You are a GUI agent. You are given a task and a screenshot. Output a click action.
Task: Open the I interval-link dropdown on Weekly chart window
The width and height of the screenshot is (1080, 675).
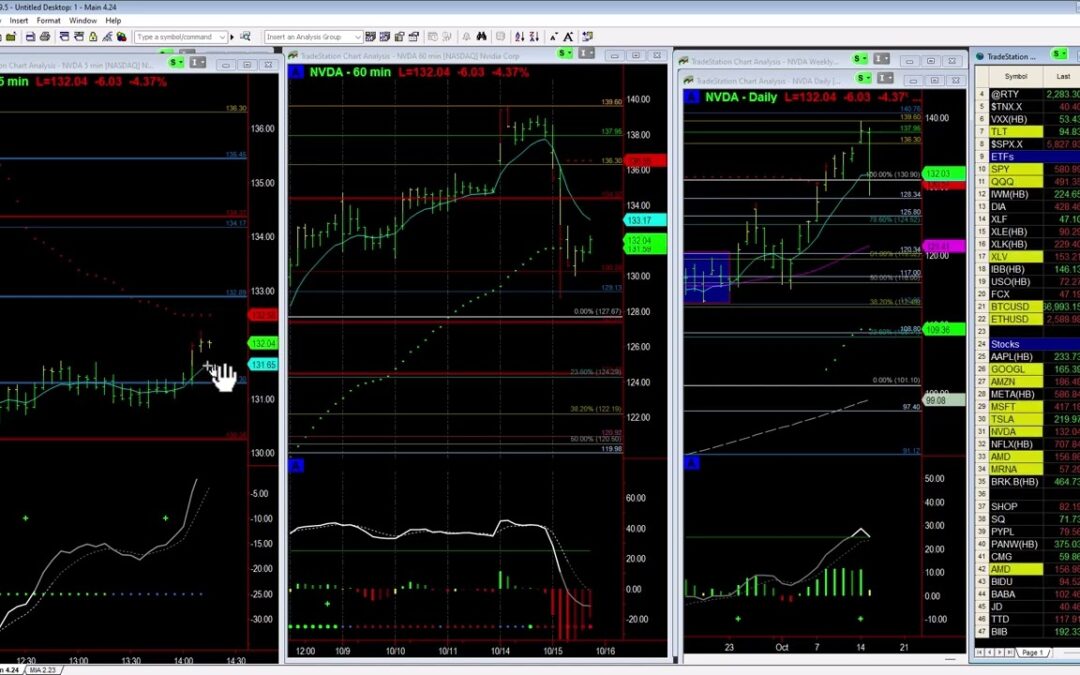[881, 59]
